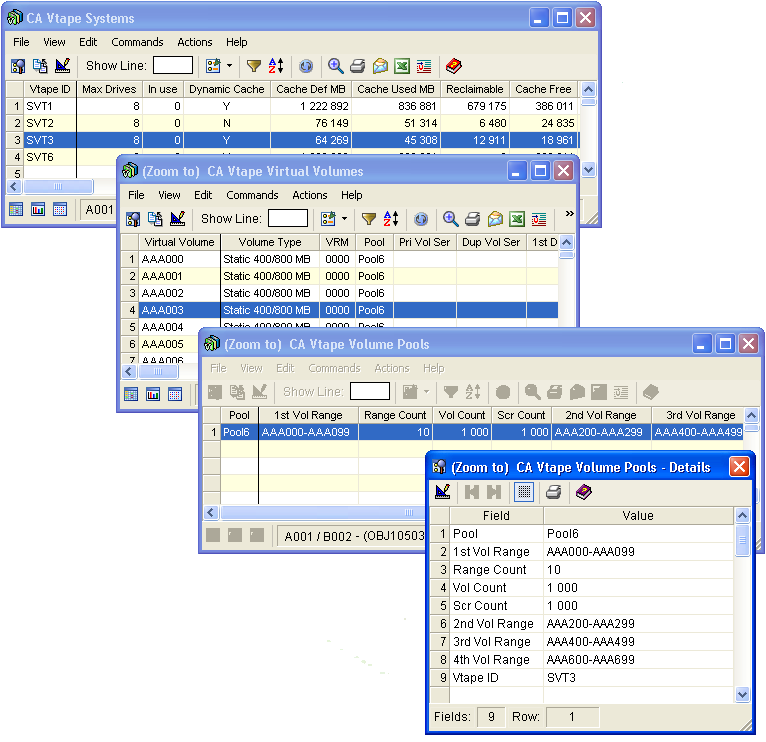The width and height of the screenshot is (766, 742).
Task: Click the copy documents icon in Vtape Systems toolbar
Action: tap(40, 66)
